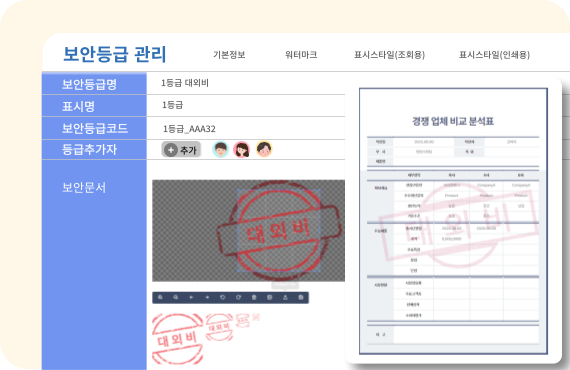Viewport: 570px width, 370px height.
Task: Click the 보안등급코드 field 1등급_AAA32
Action: (246, 128)
